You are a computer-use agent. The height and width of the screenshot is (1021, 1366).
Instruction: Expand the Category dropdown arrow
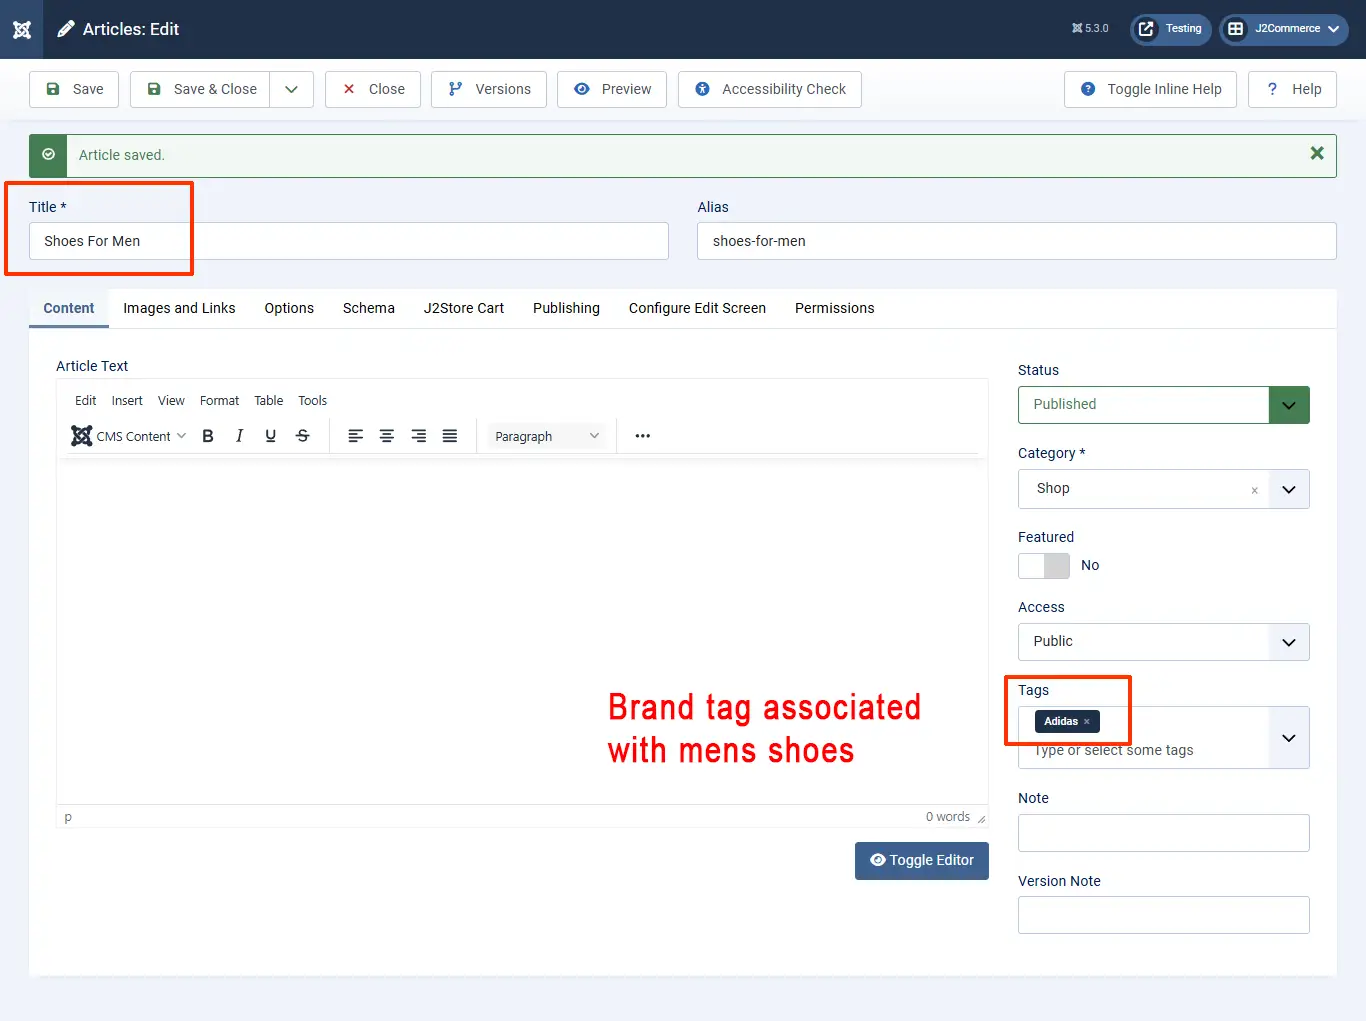1289,489
